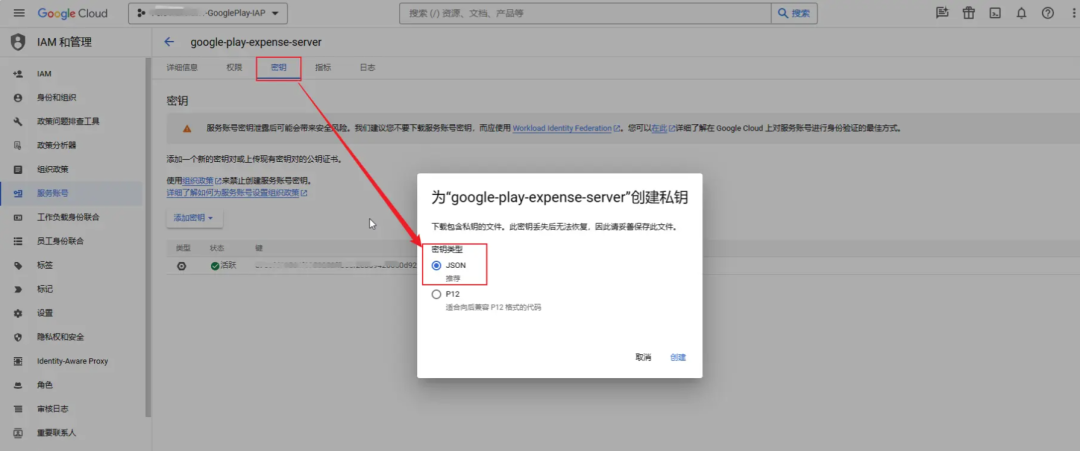Switch to the 日志 tab
The width and height of the screenshot is (1080, 451).
pos(367,67)
